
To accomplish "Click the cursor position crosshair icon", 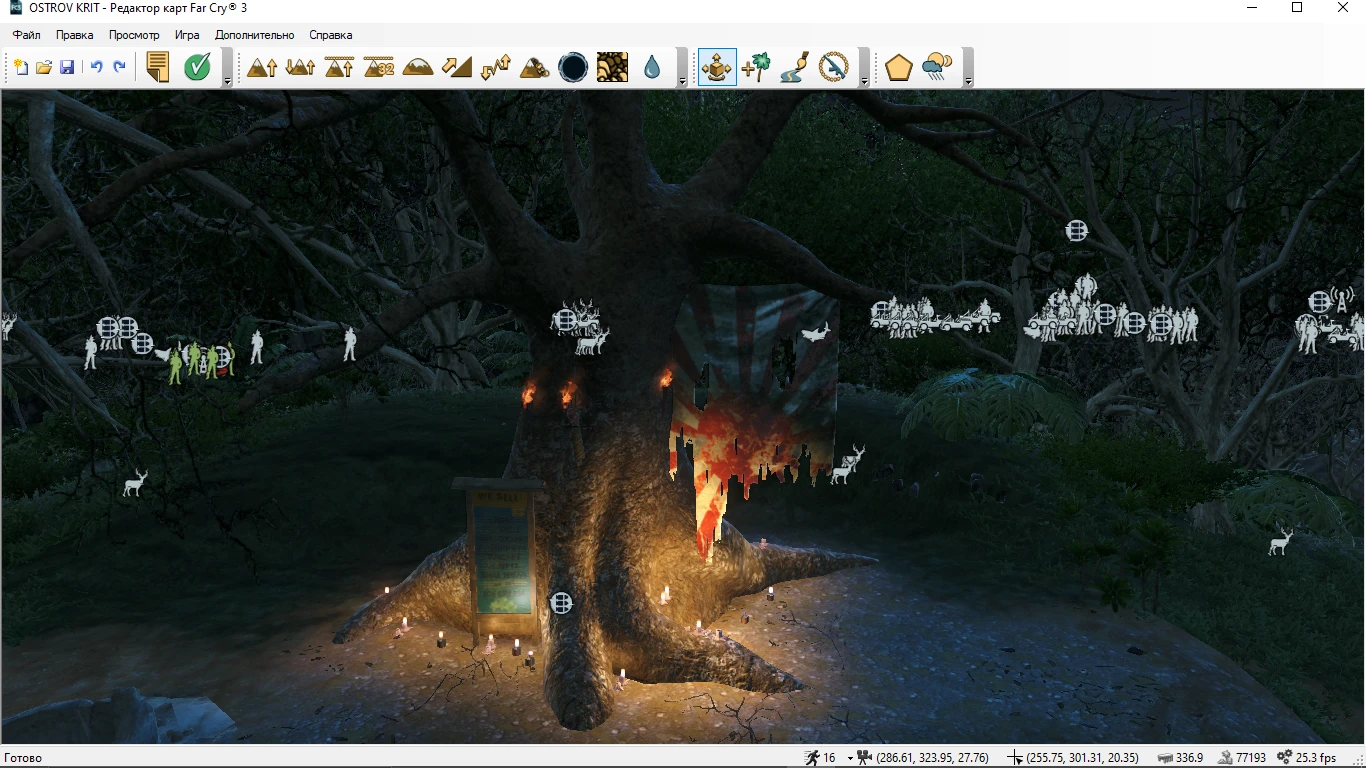I will point(1015,758).
